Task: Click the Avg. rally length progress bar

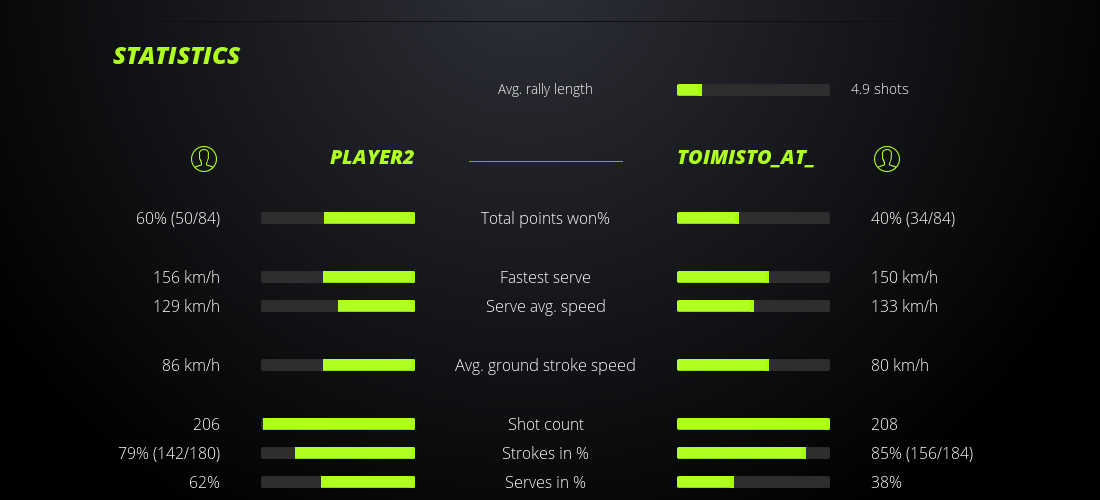Action: (x=753, y=90)
